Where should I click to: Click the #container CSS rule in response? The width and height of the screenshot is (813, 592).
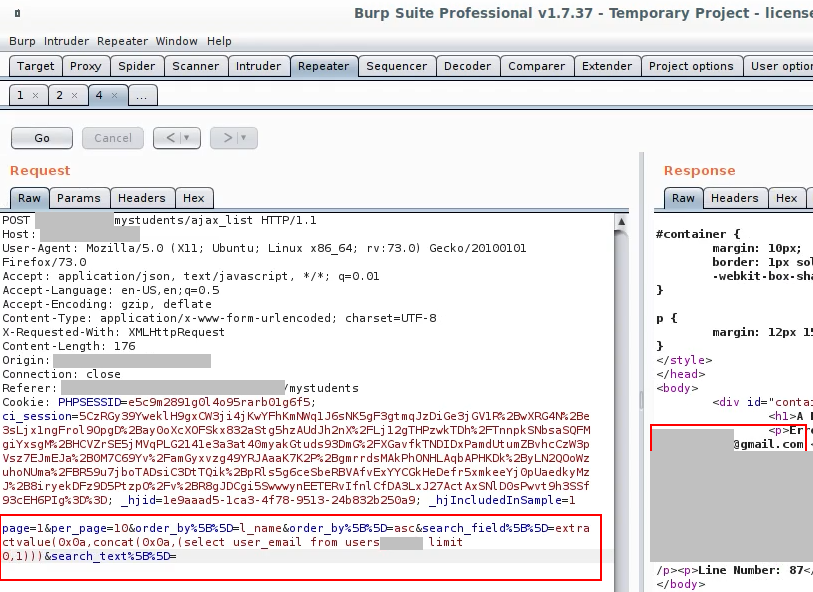pyautogui.click(x=698, y=234)
